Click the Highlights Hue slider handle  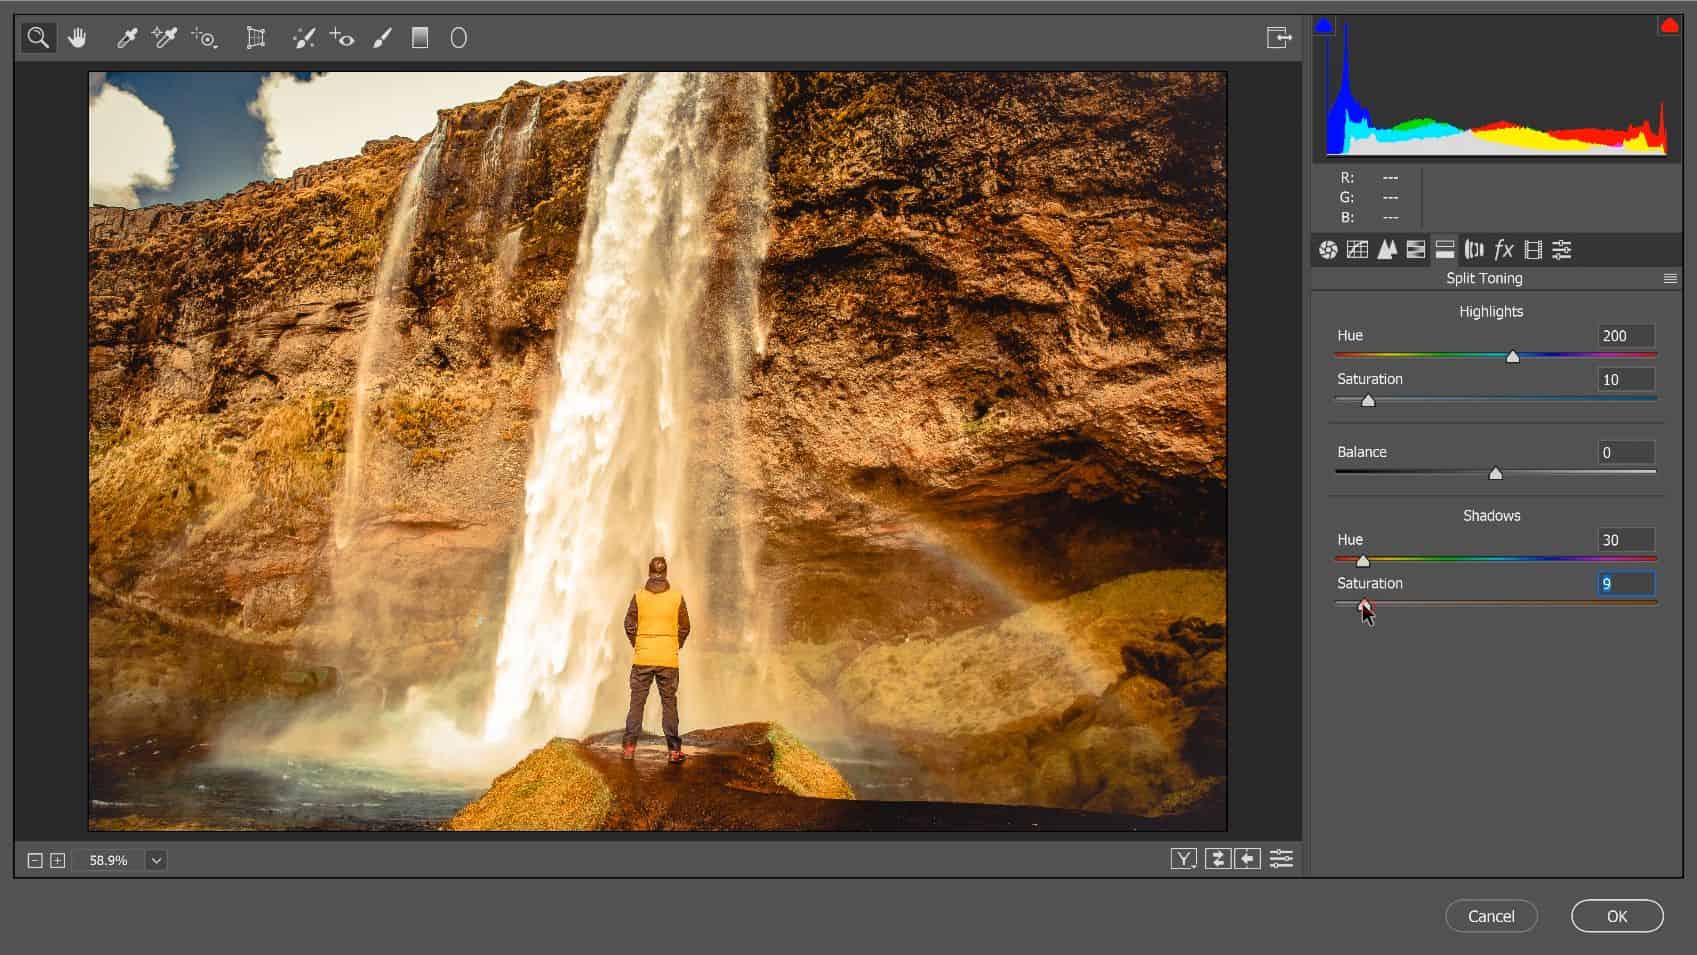click(x=1512, y=356)
